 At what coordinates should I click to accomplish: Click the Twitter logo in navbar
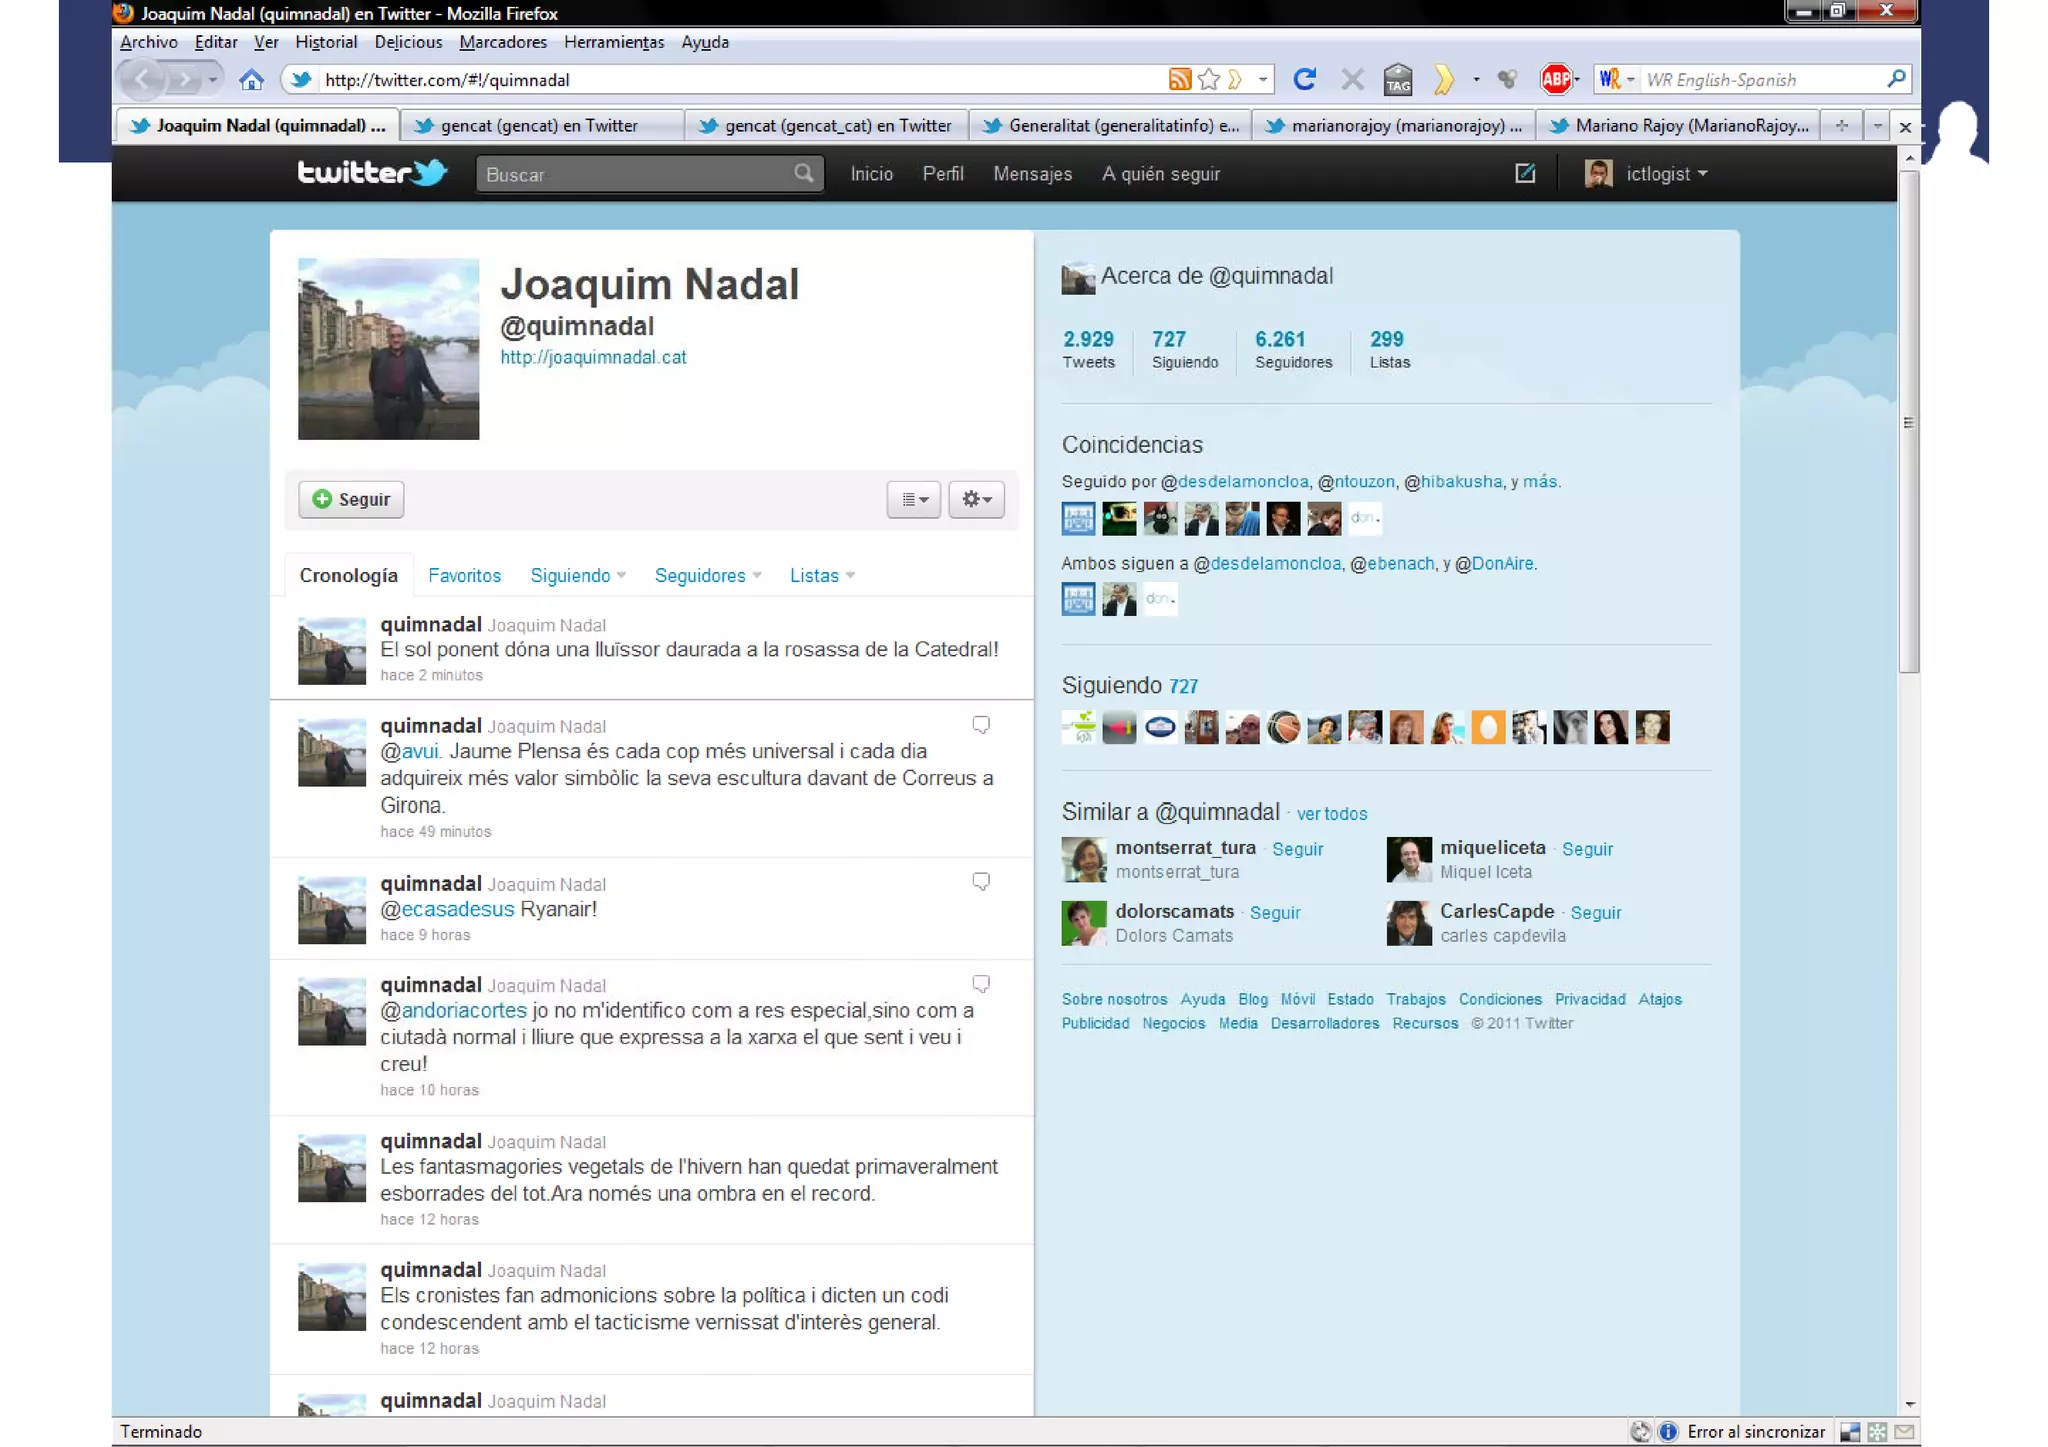pos(372,173)
